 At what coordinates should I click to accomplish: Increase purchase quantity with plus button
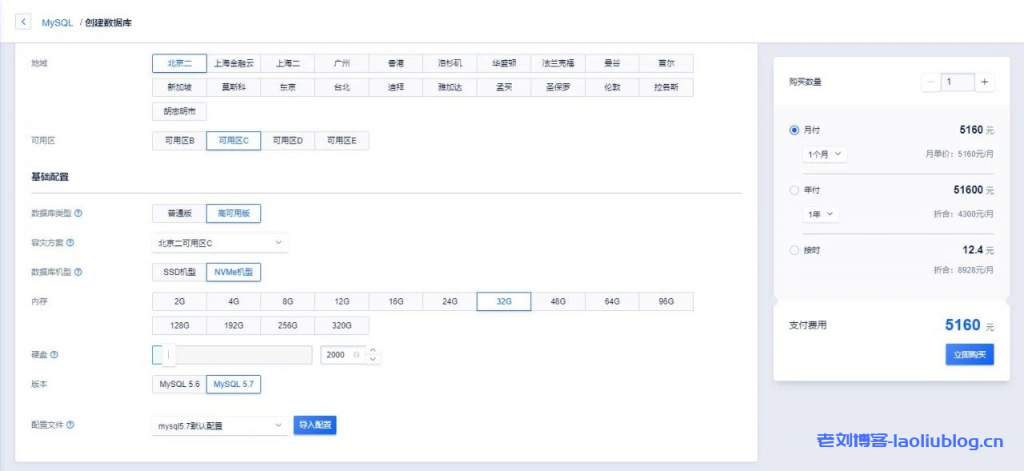[x=985, y=82]
